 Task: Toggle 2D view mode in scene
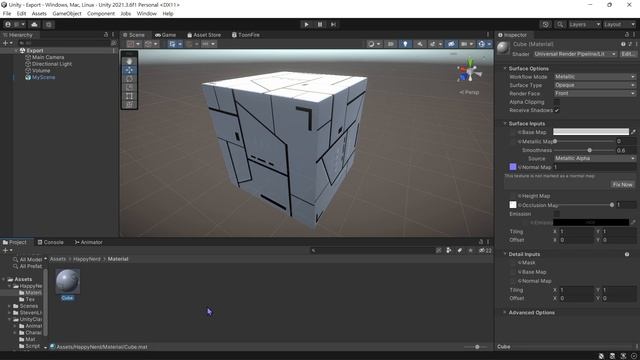(391, 44)
